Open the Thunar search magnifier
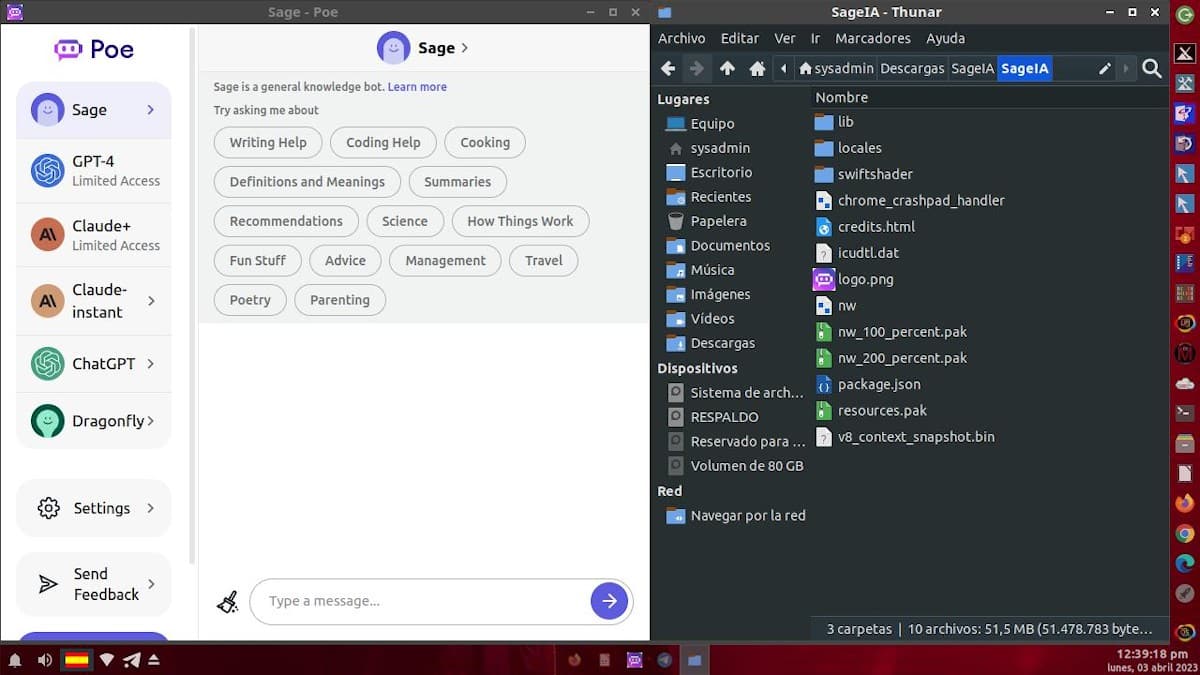Viewport: 1200px width, 675px height. [1151, 69]
